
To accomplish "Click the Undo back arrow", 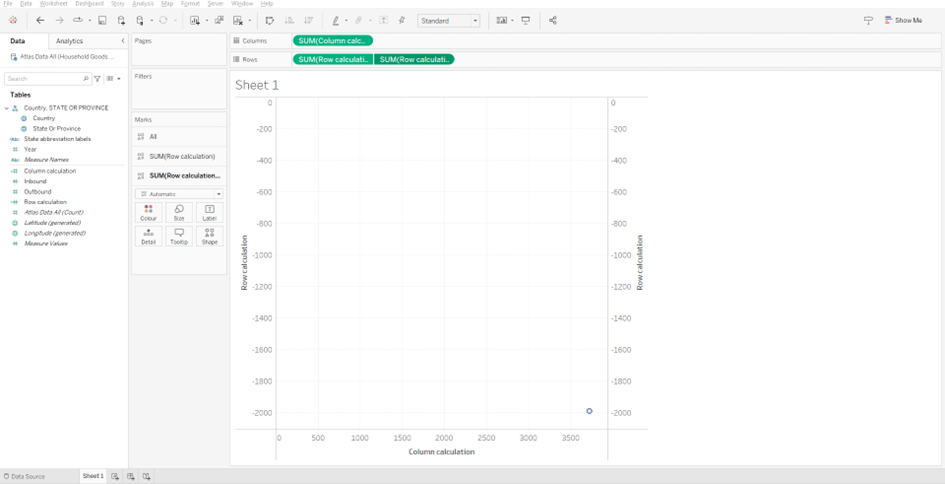I will coord(40,20).
